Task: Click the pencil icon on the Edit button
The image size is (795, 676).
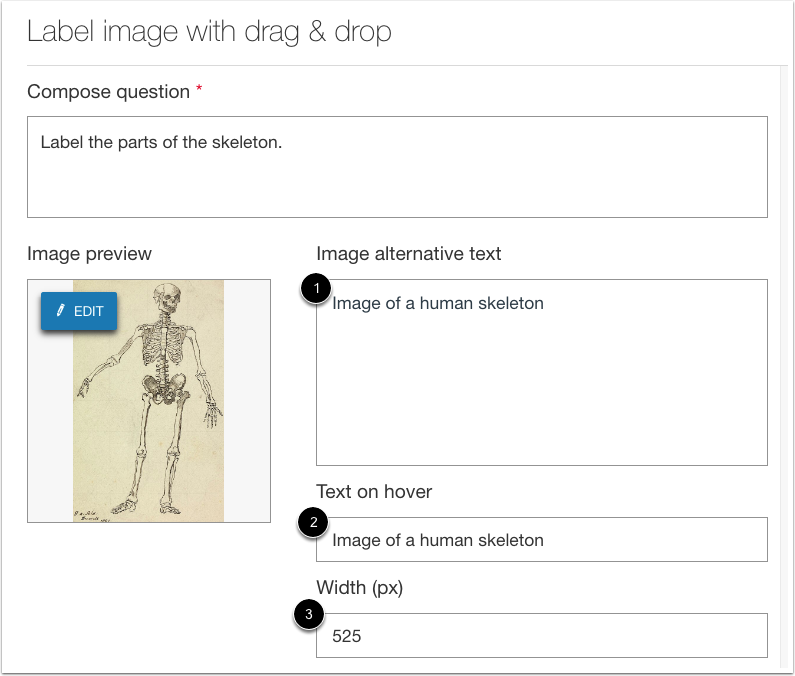Action: (61, 311)
